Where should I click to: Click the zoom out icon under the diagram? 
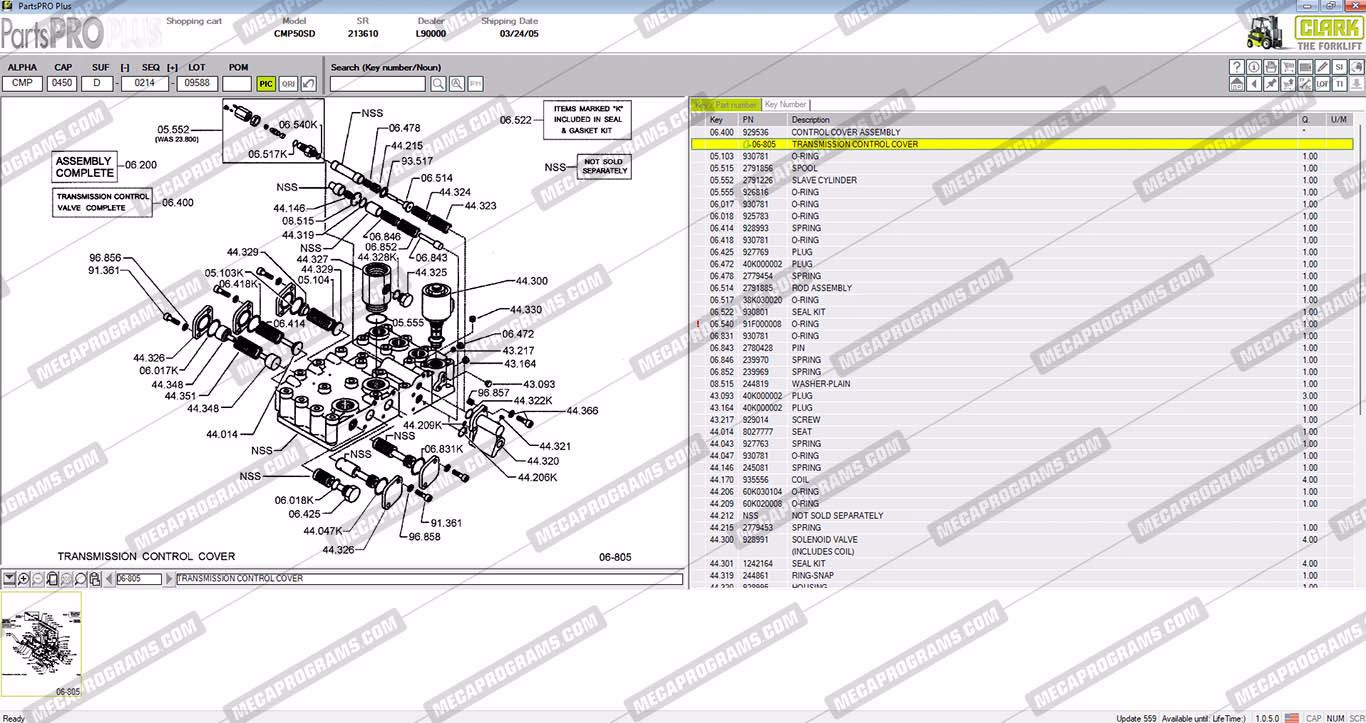pyautogui.click(x=37, y=579)
